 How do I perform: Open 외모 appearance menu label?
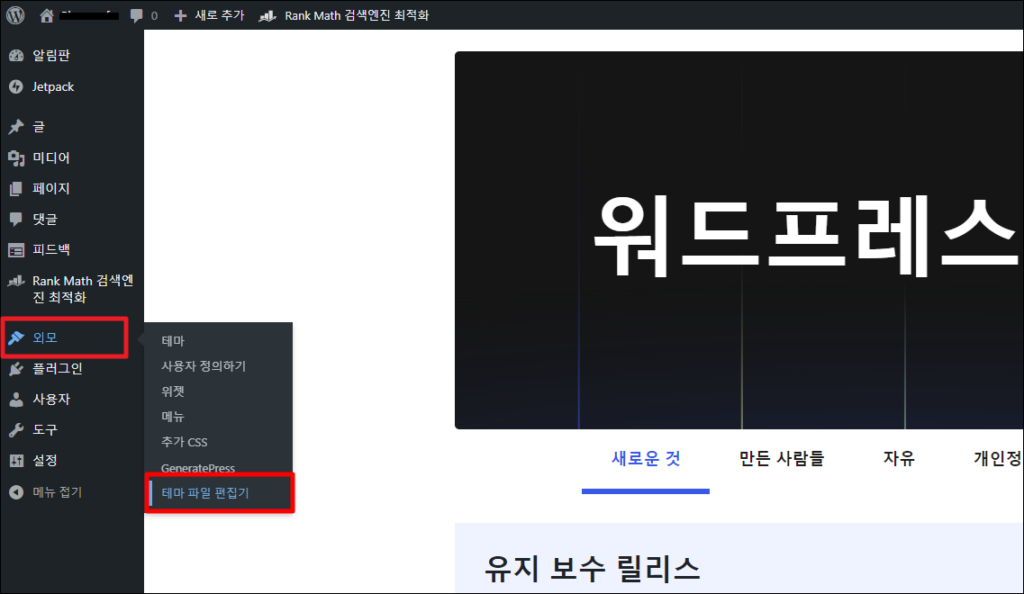click(45, 337)
